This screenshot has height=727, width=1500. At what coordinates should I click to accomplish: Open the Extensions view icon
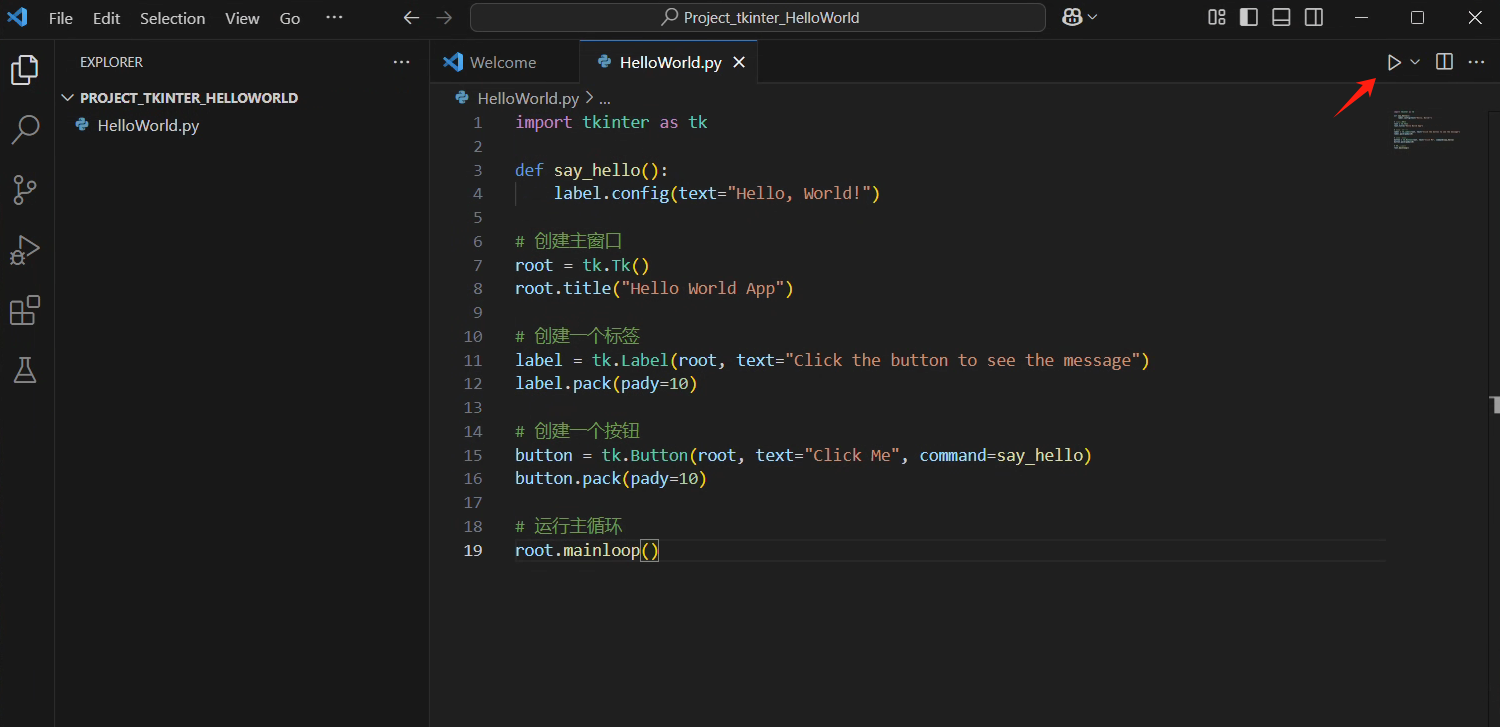(25, 311)
